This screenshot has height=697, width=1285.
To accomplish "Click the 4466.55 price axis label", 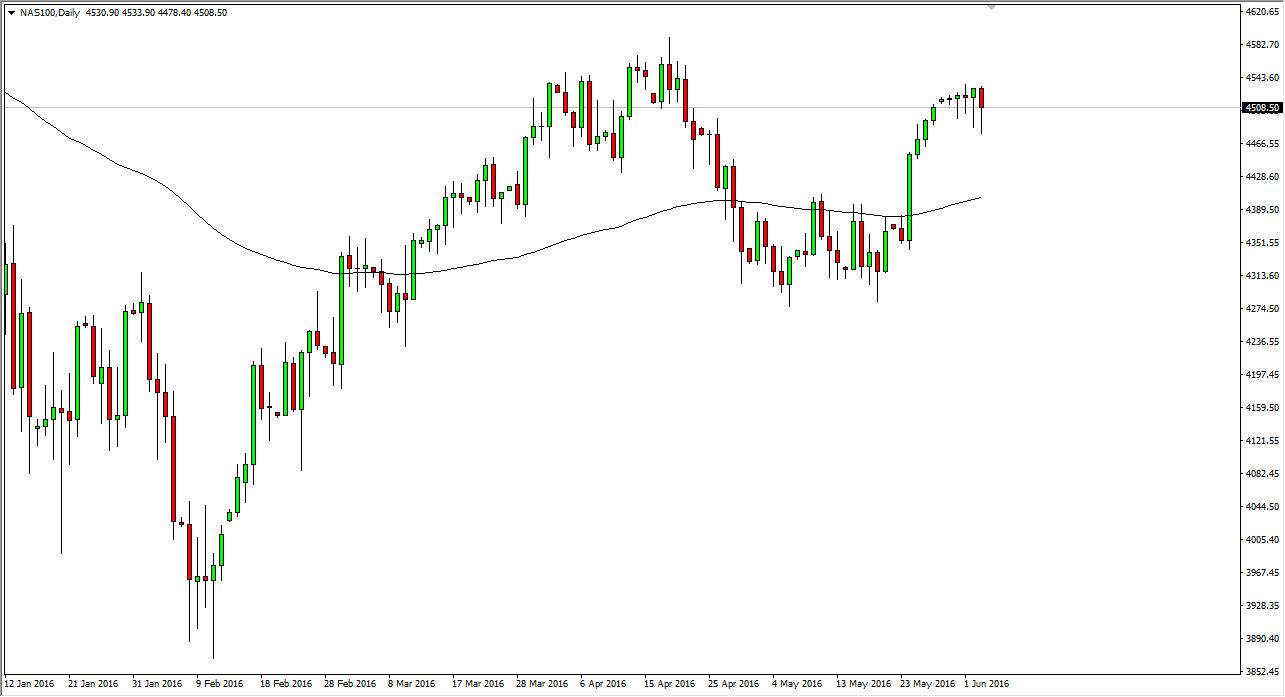I will pos(1261,144).
